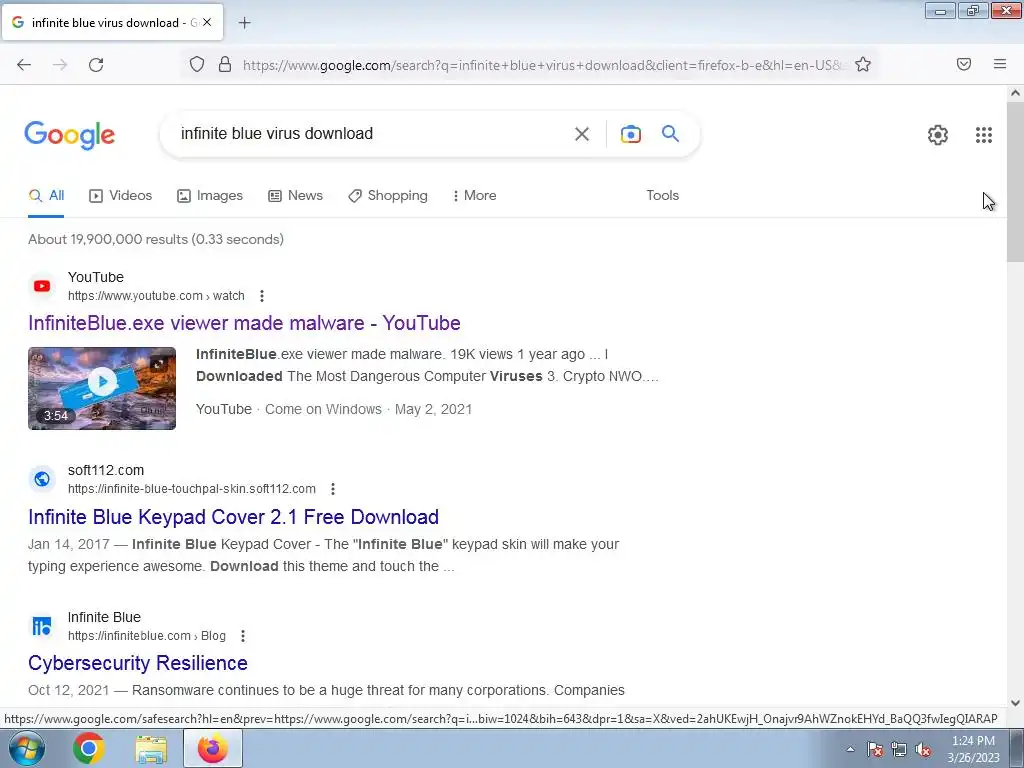Viewport: 1024px width, 768px height.
Task: Submit search with the magnifying glass icon
Action: click(671, 134)
